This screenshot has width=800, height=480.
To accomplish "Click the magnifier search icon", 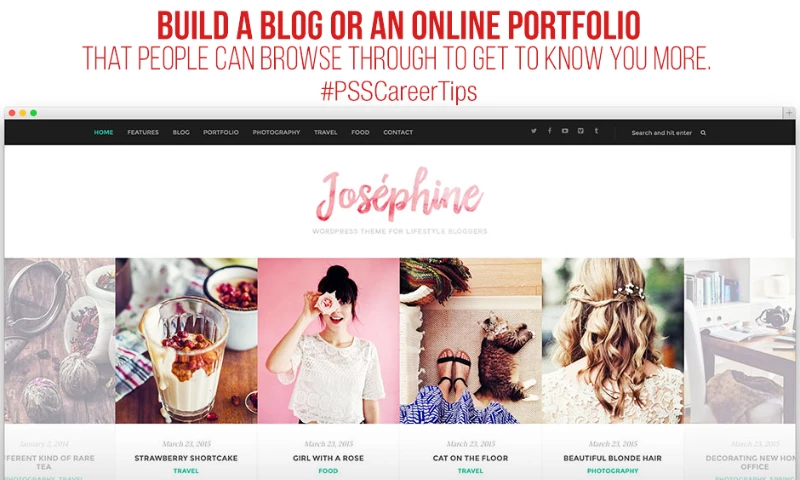I will coord(703,133).
